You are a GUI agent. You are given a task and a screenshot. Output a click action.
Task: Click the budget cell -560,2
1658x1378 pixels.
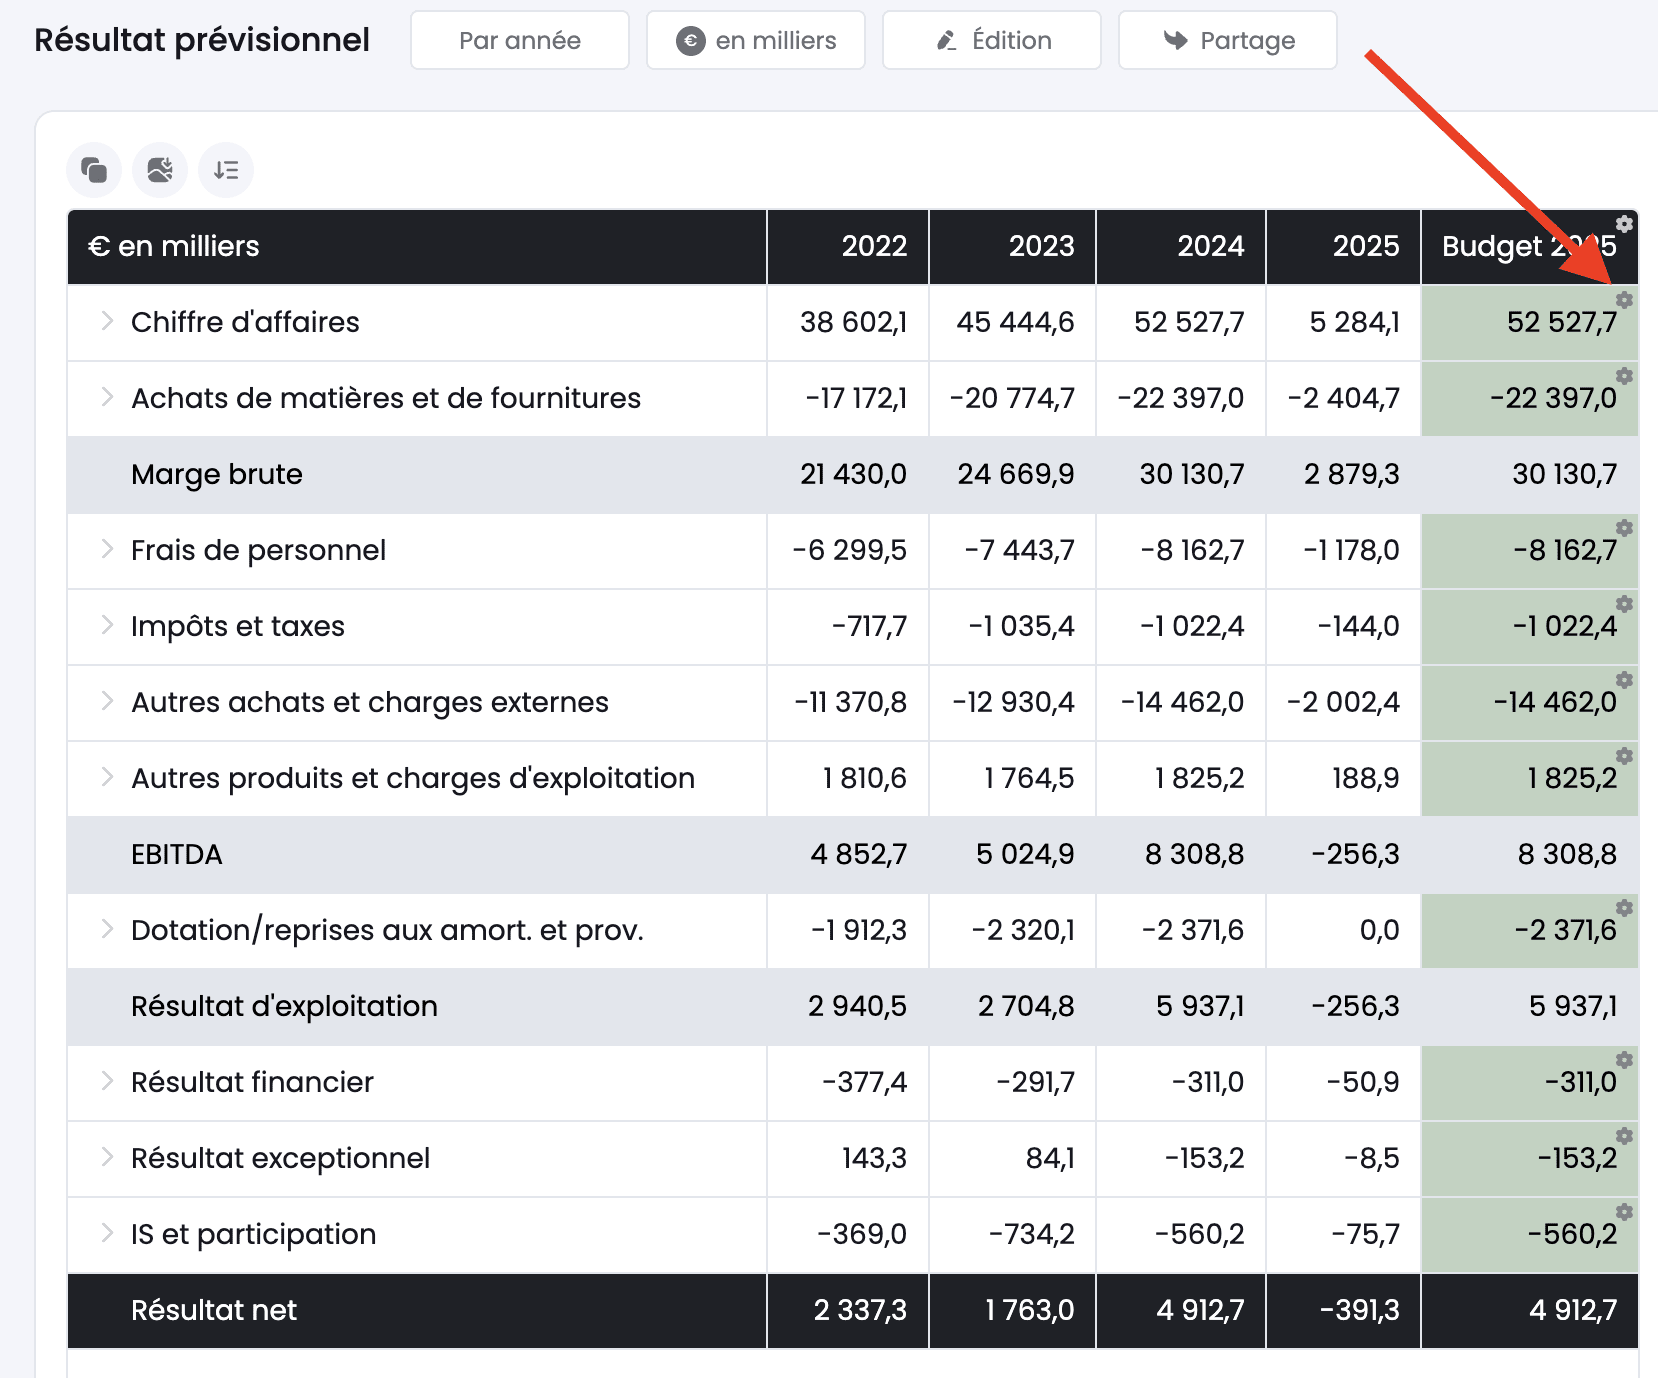pos(1530,1234)
